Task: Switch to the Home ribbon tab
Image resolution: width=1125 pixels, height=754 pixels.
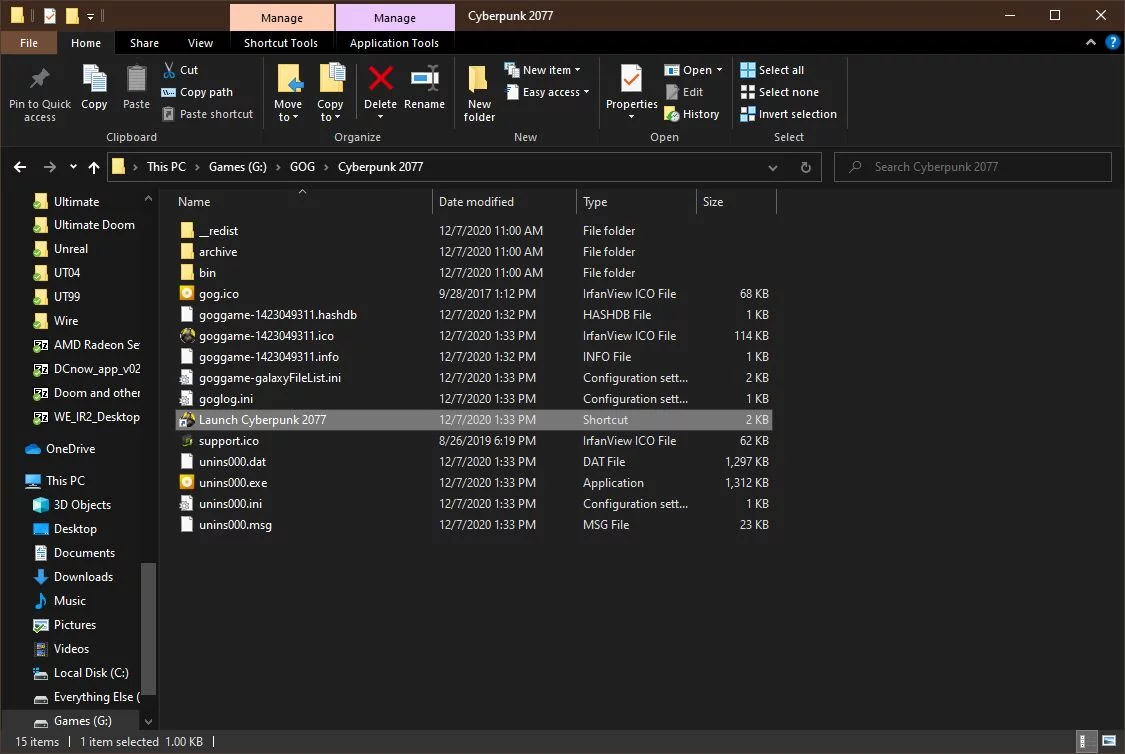Action: coord(86,43)
